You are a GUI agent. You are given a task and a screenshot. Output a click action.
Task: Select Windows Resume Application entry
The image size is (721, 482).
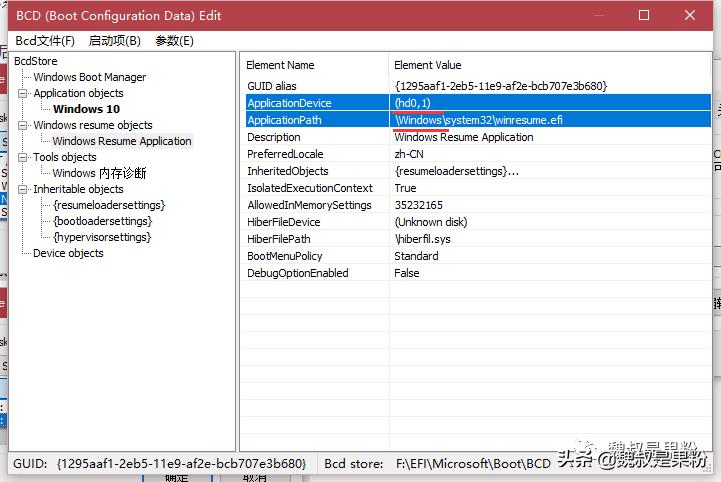pyautogui.click(x=122, y=141)
